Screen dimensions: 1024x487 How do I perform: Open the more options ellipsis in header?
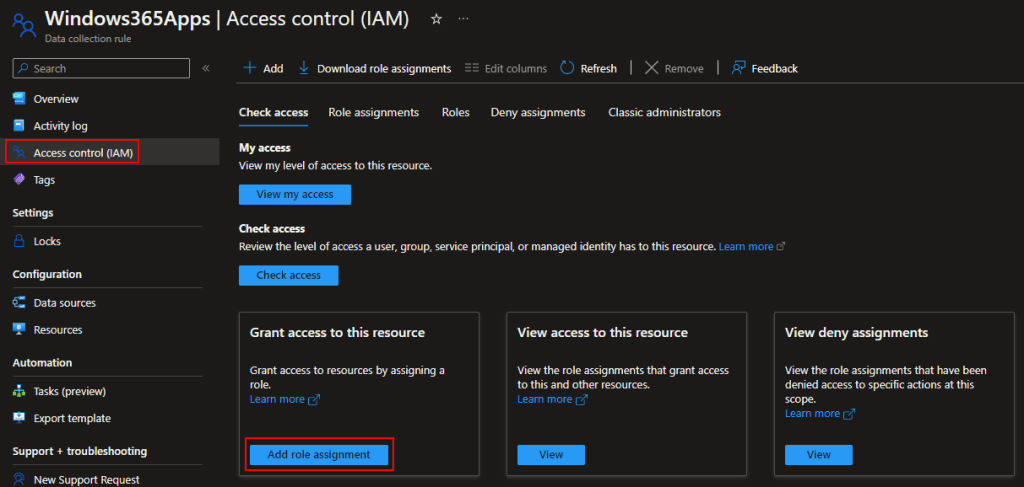462,19
